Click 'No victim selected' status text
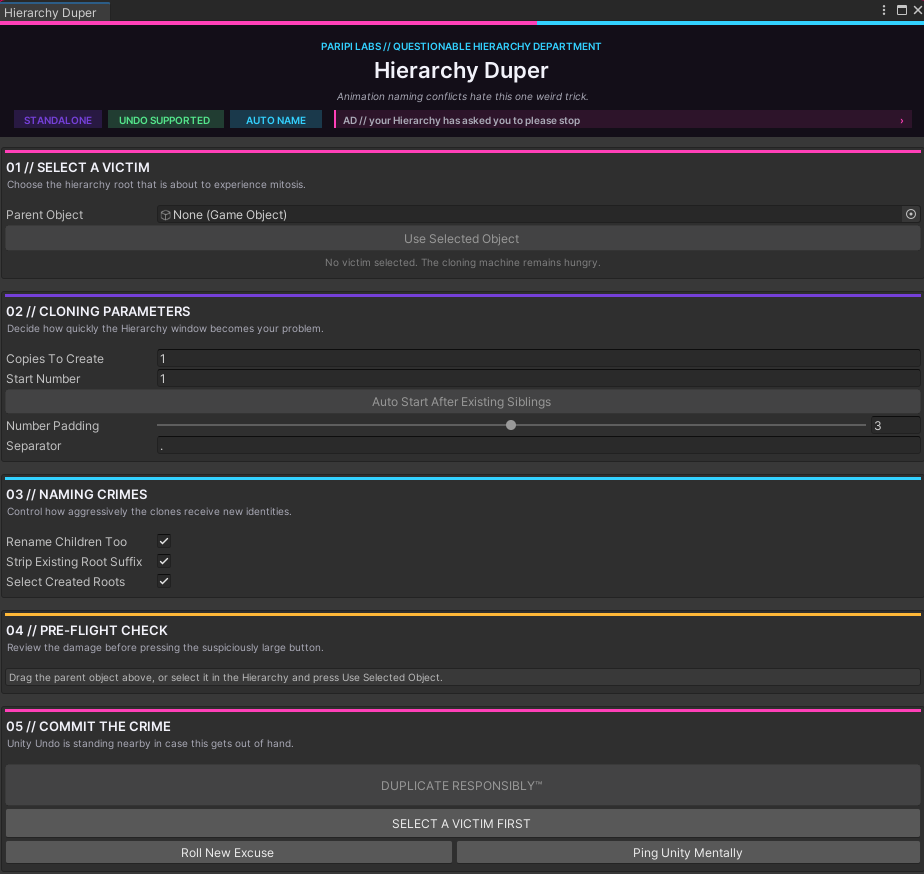 (463, 262)
